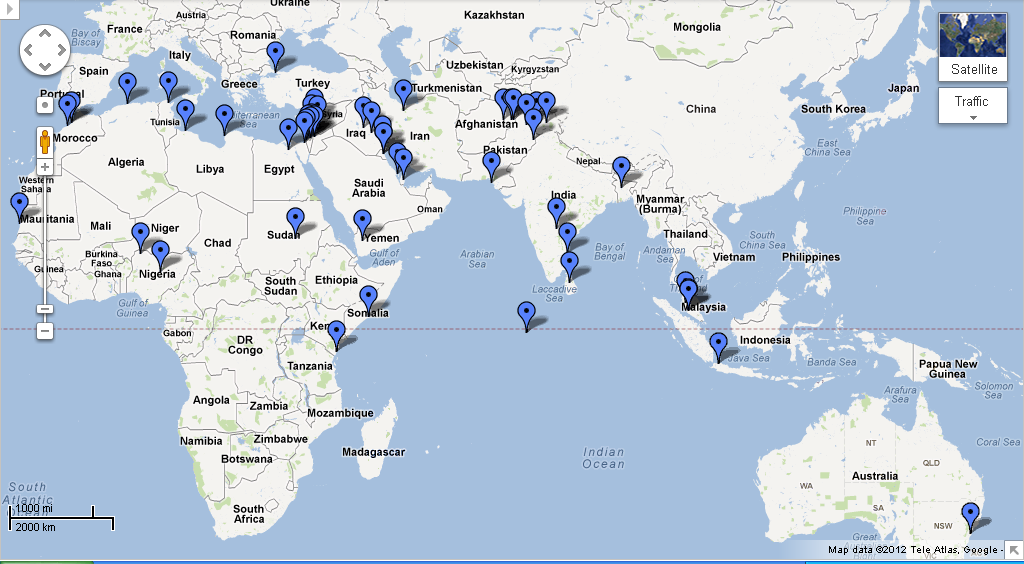This screenshot has height=564, width=1024.
Task: Select the marker near Romania by the Black Sea
Action: pos(275,55)
